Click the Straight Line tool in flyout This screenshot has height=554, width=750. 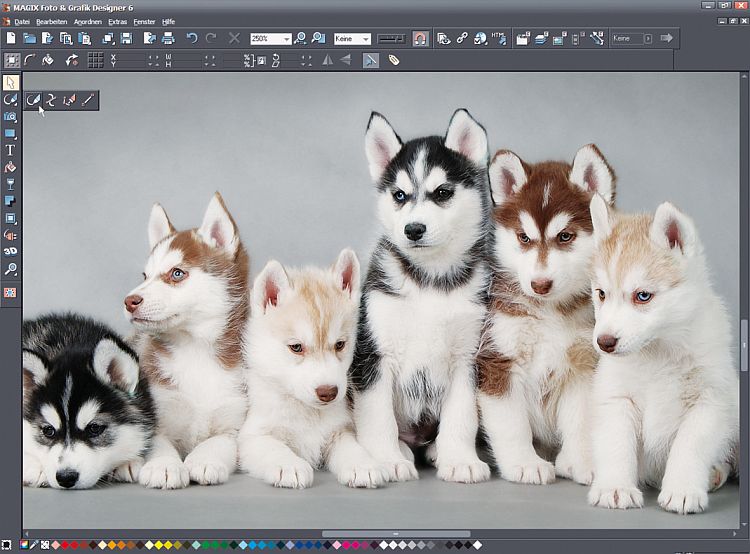[x=88, y=100]
